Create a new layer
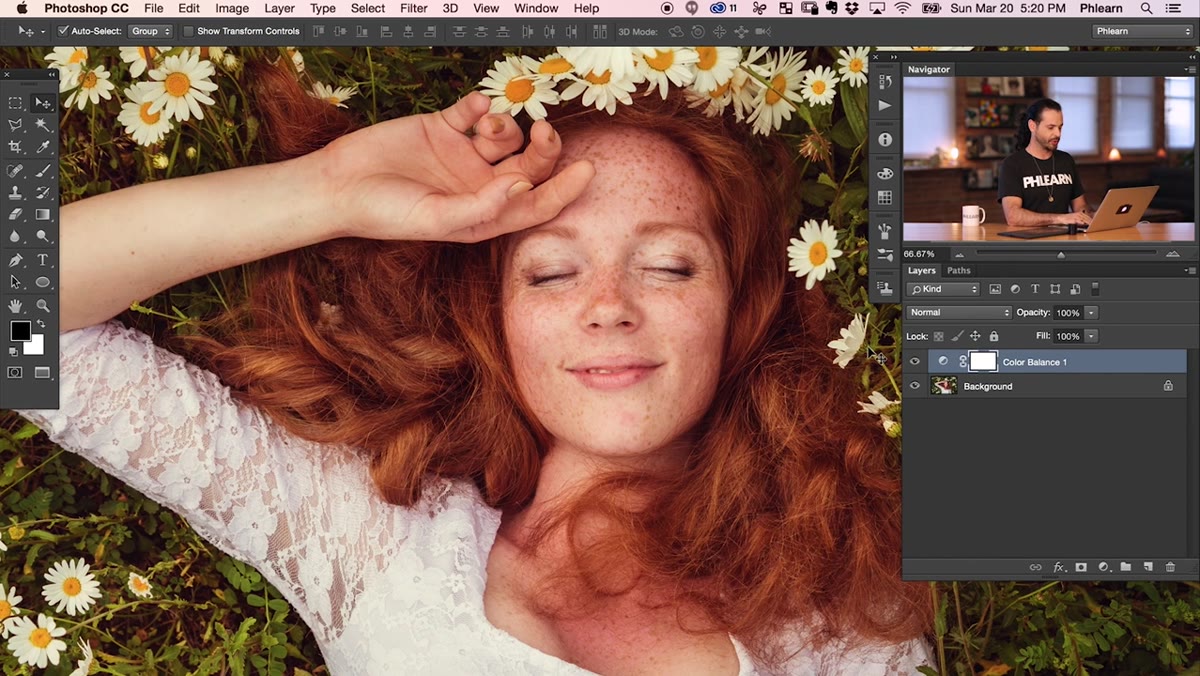This screenshot has width=1200, height=676. click(1148, 567)
